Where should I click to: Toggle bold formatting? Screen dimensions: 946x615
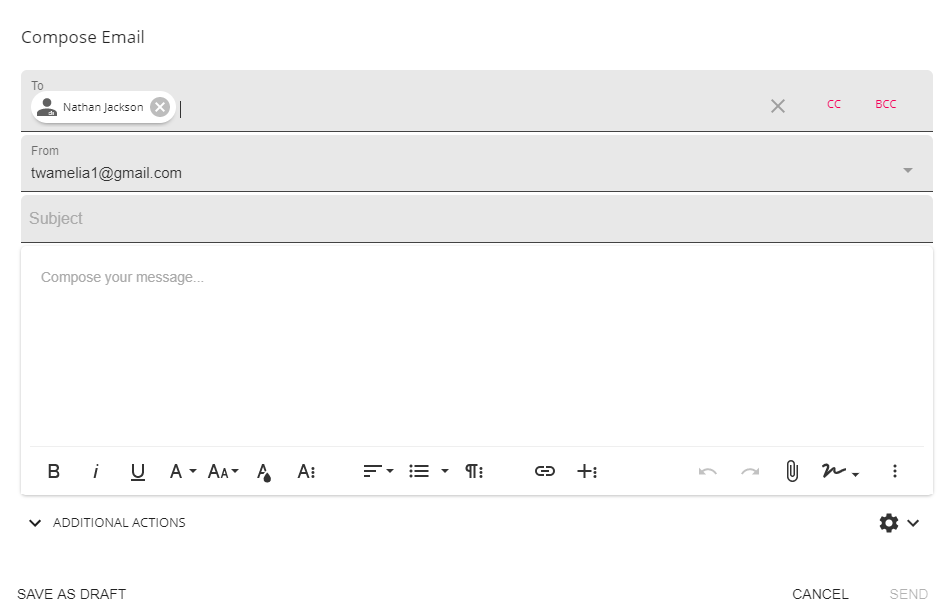click(x=54, y=471)
